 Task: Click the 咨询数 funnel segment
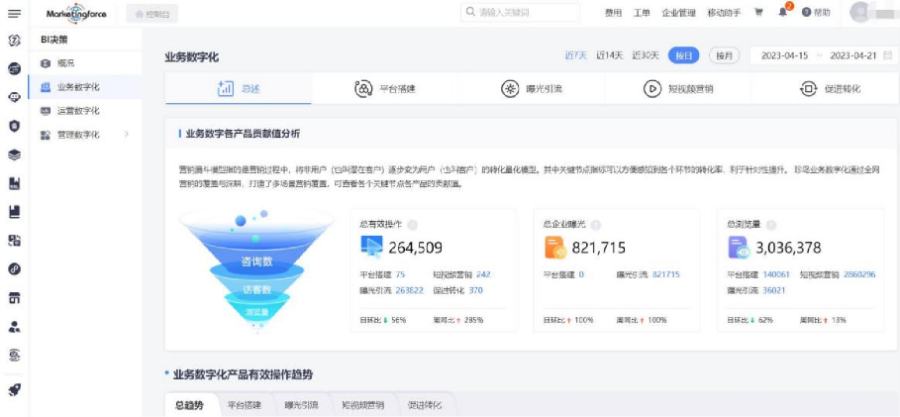[x=257, y=262]
